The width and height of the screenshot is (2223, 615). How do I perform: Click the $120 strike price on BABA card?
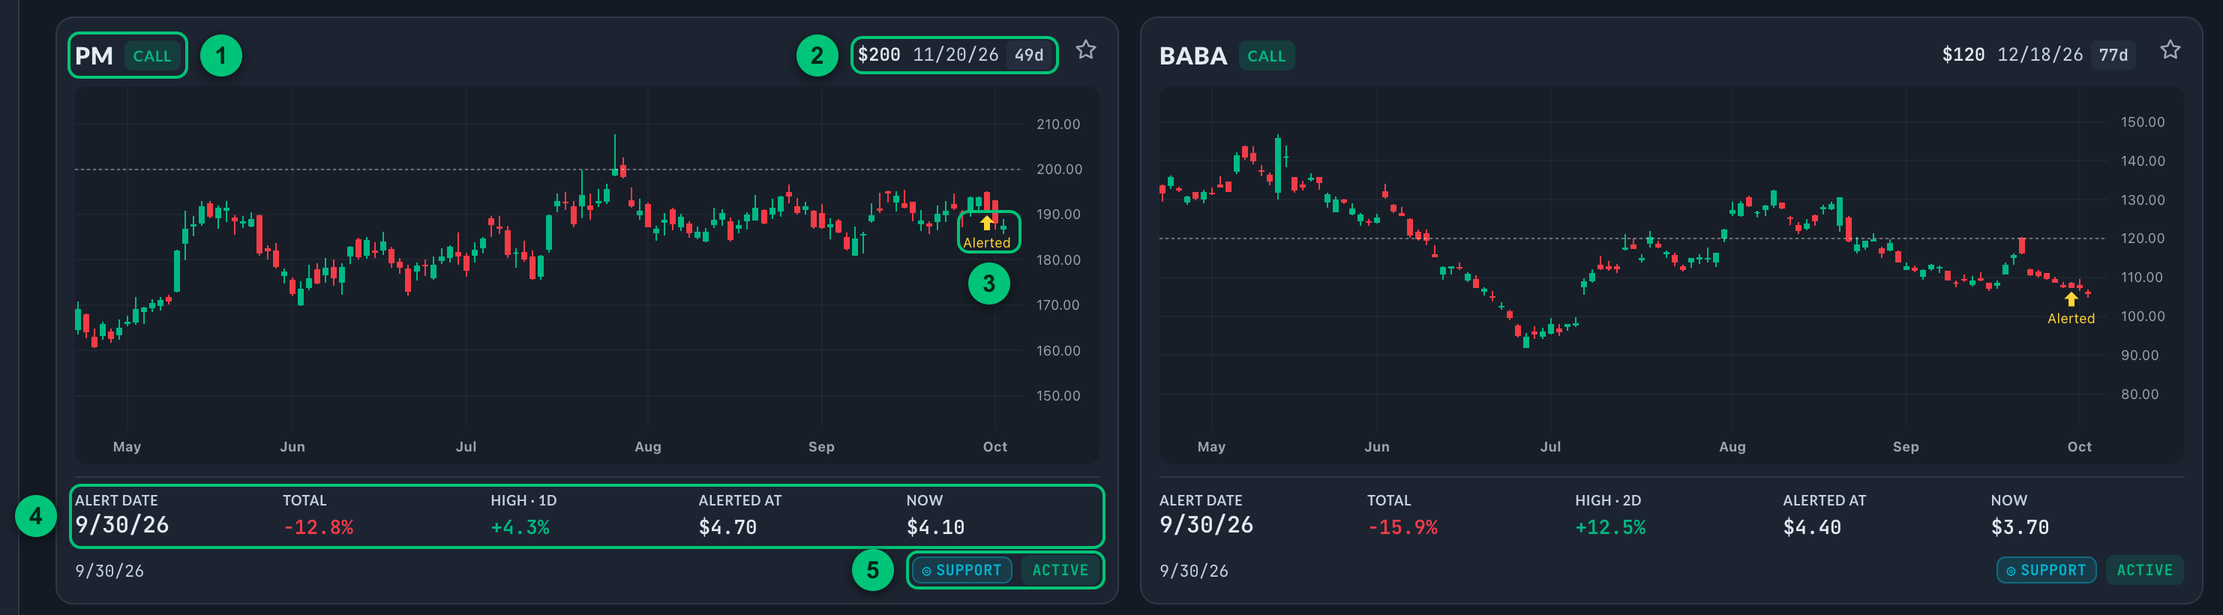coord(1963,55)
